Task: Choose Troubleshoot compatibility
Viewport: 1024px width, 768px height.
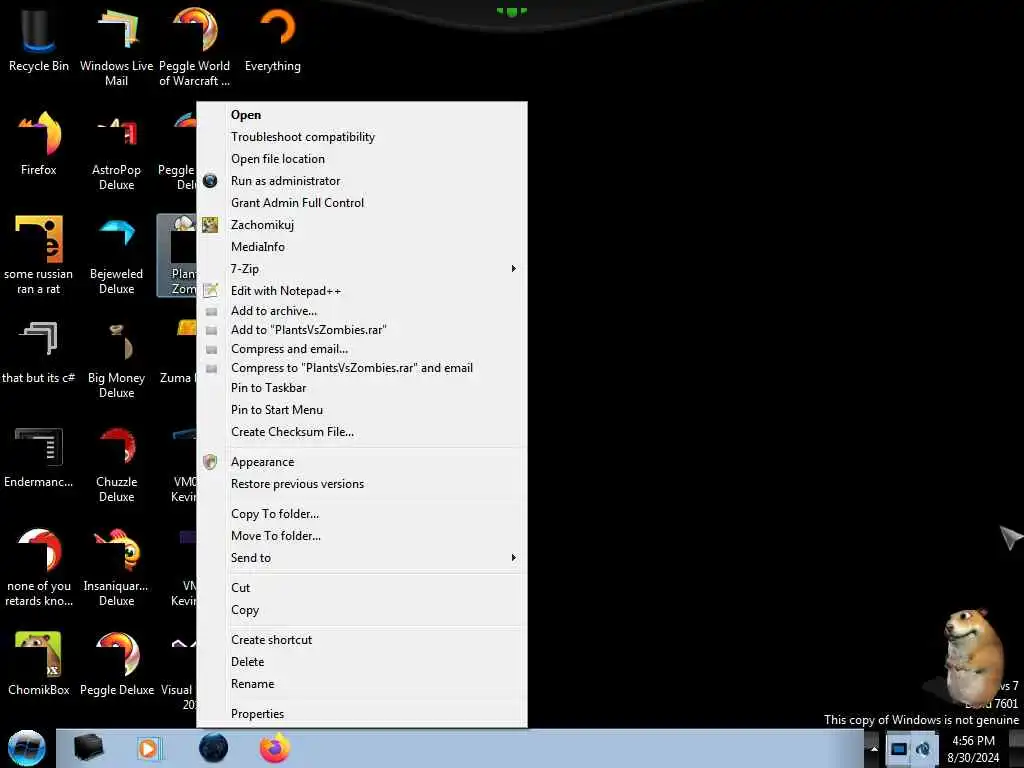Action: click(362, 137)
